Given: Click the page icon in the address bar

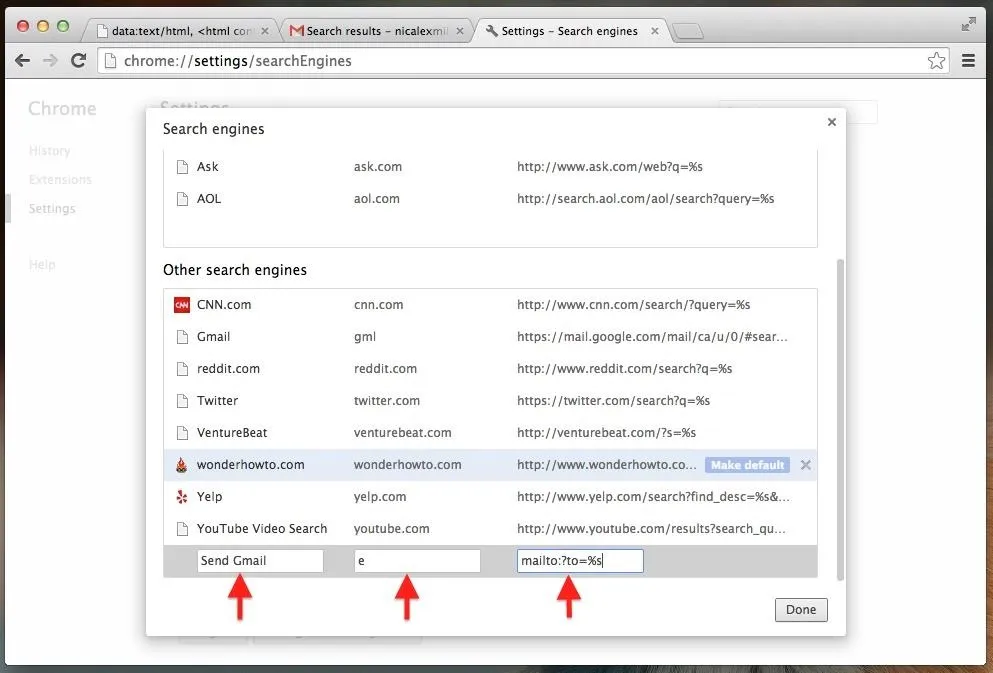Looking at the screenshot, I should tap(110, 61).
